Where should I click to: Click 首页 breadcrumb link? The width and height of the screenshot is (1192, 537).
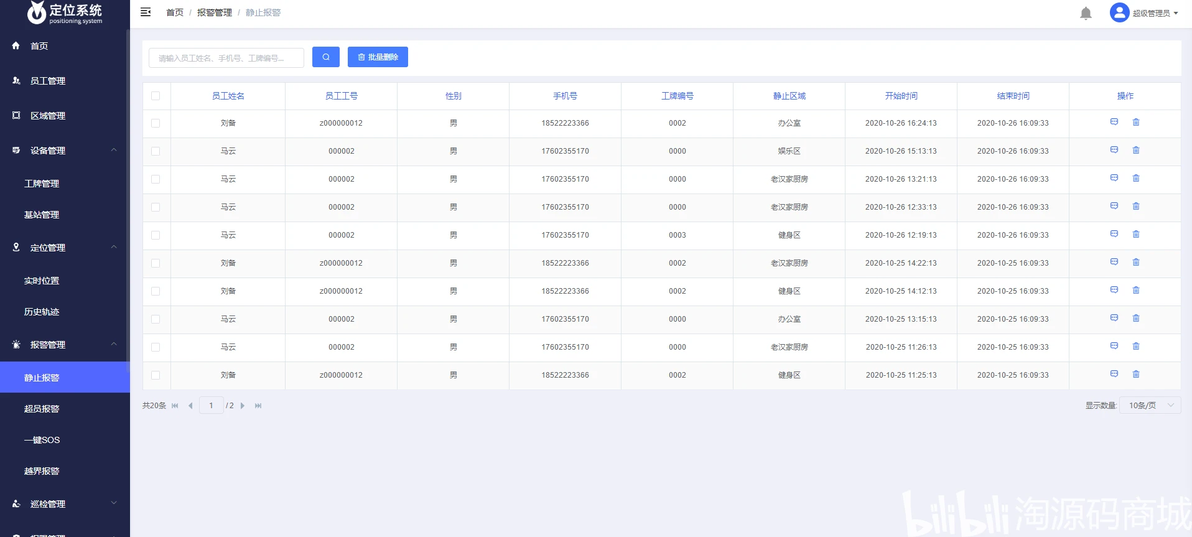click(x=175, y=13)
